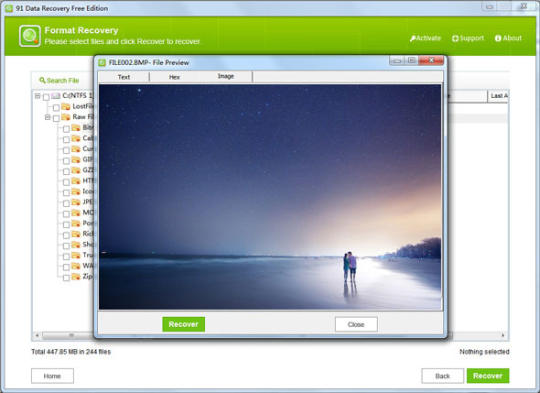This screenshot has width=540, height=393.
Task: Click the LostFiles folder icon
Action: click(x=66, y=106)
